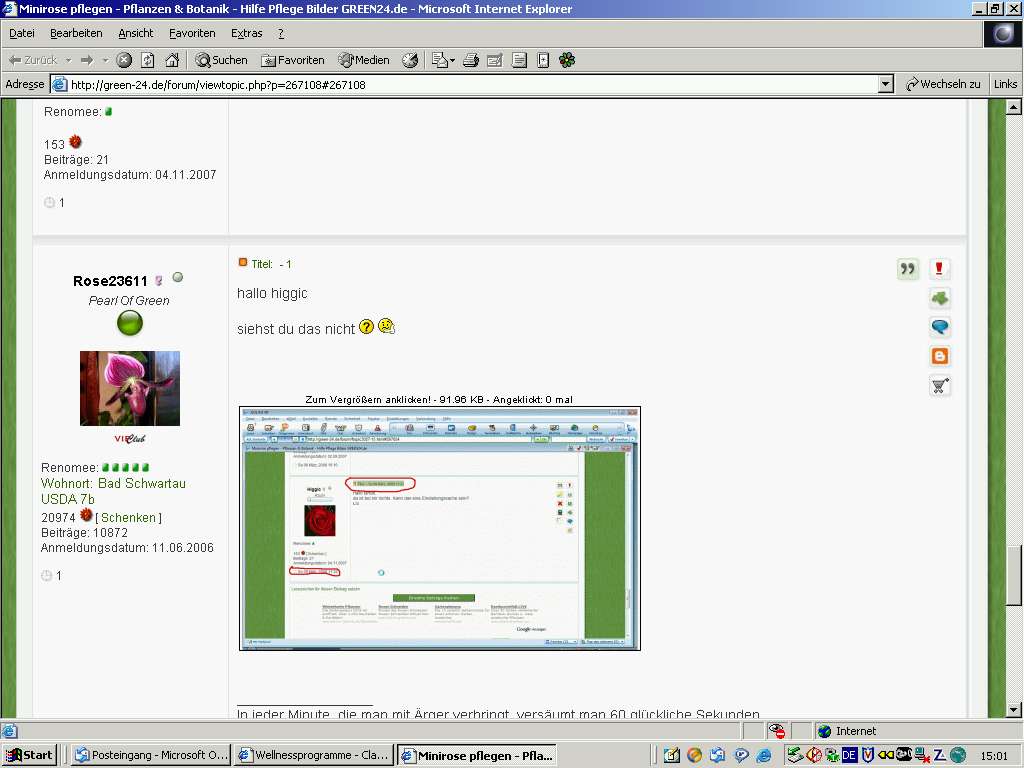Expand the address bar dropdown
The image size is (1024, 768).
885,85
